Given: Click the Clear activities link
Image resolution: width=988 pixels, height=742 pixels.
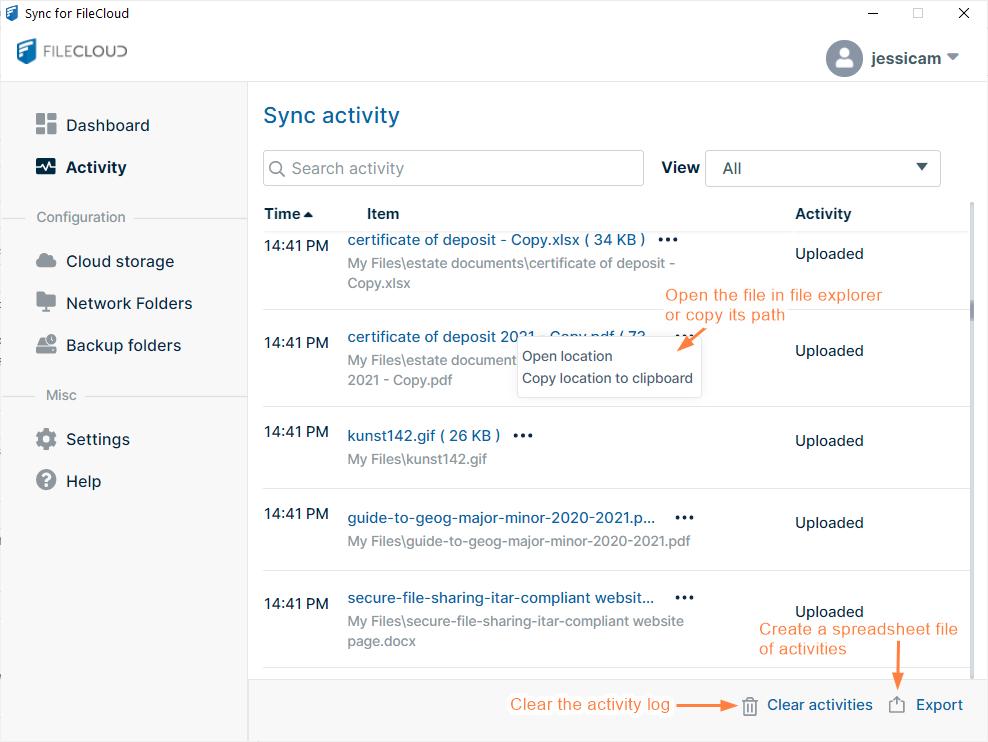Looking at the screenshot, I should [x=819, y=705].
